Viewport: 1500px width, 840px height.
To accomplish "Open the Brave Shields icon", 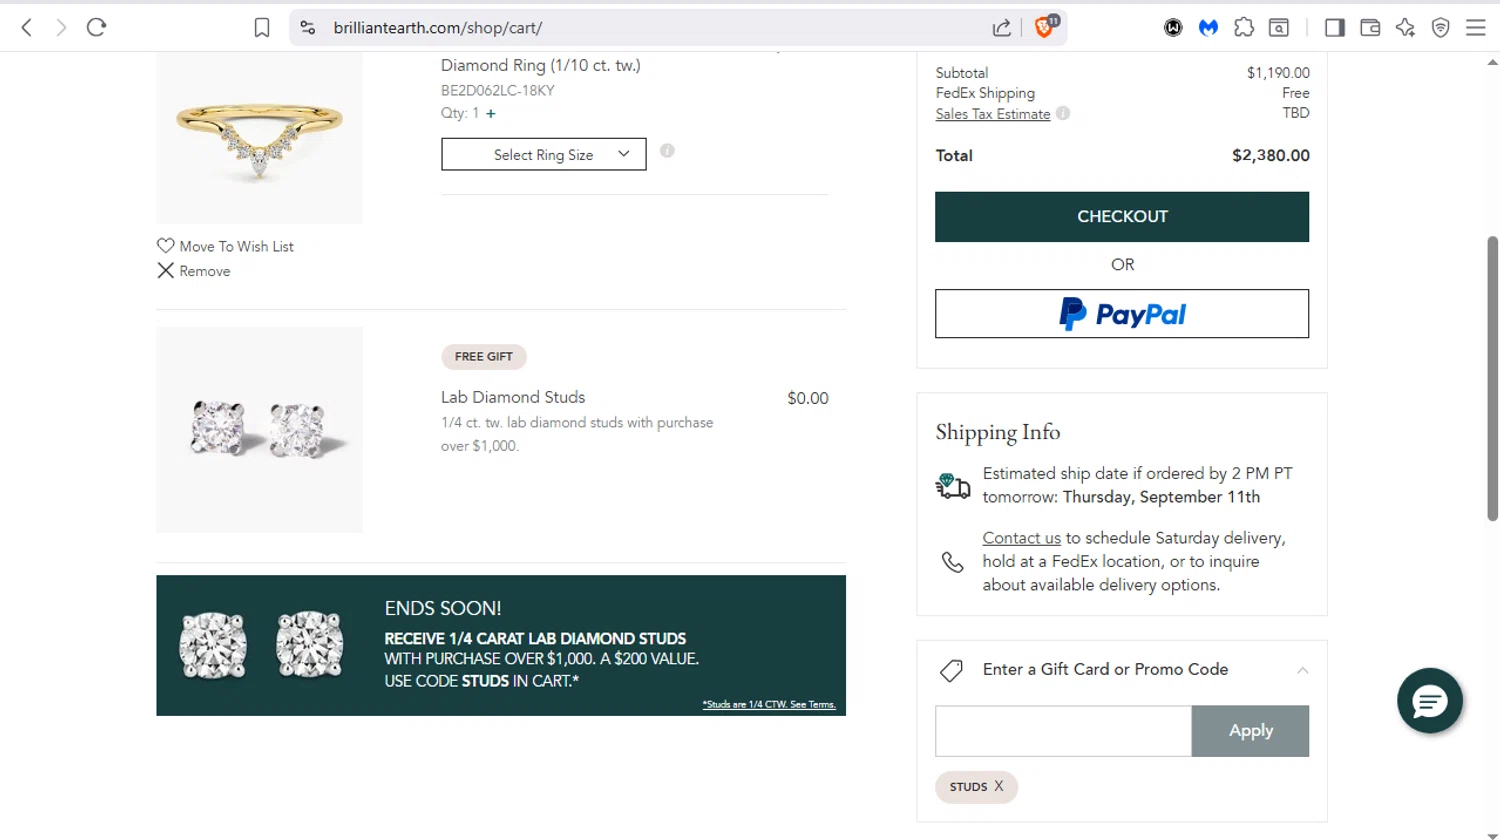I will pyautogui.click(x=1045, y=27).
